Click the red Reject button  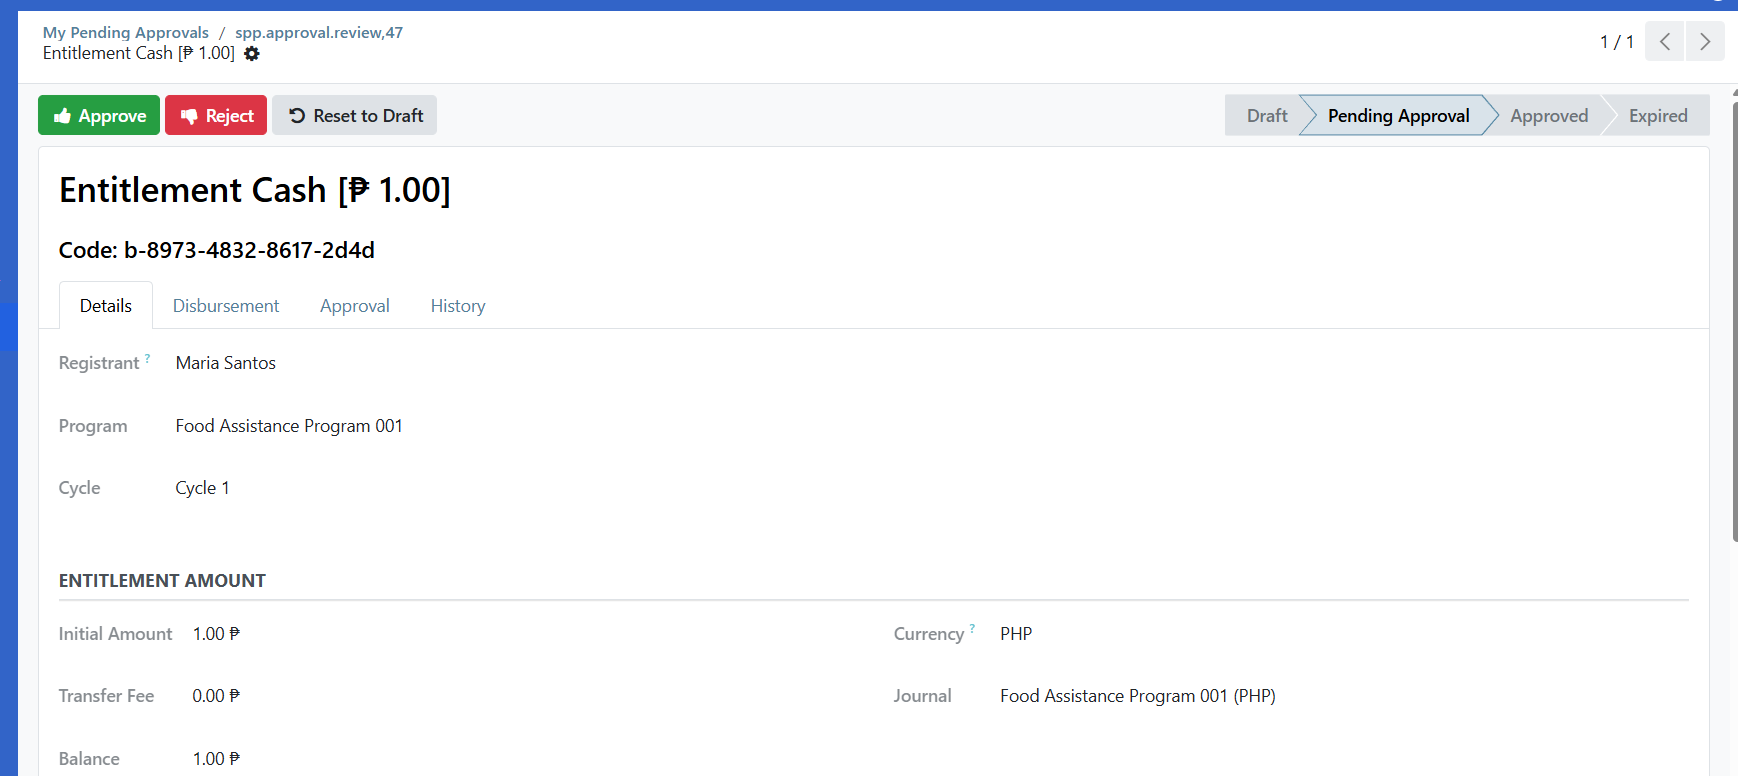click(x=216, y=116)
